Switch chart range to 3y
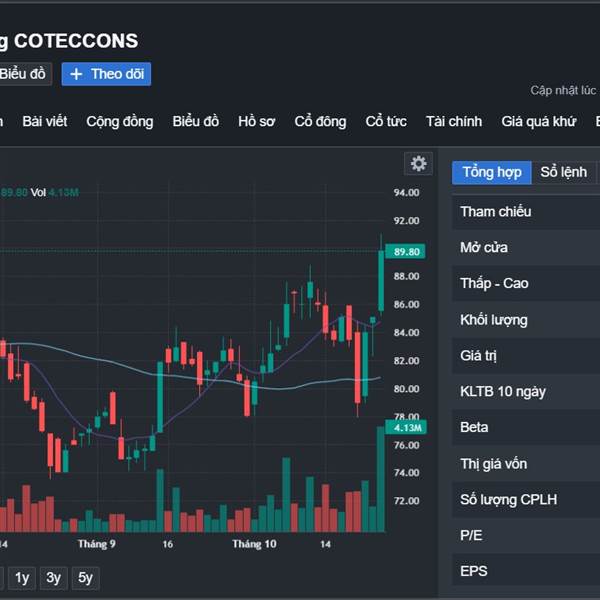Screen dimensions: 600x600 pos(54,577)
